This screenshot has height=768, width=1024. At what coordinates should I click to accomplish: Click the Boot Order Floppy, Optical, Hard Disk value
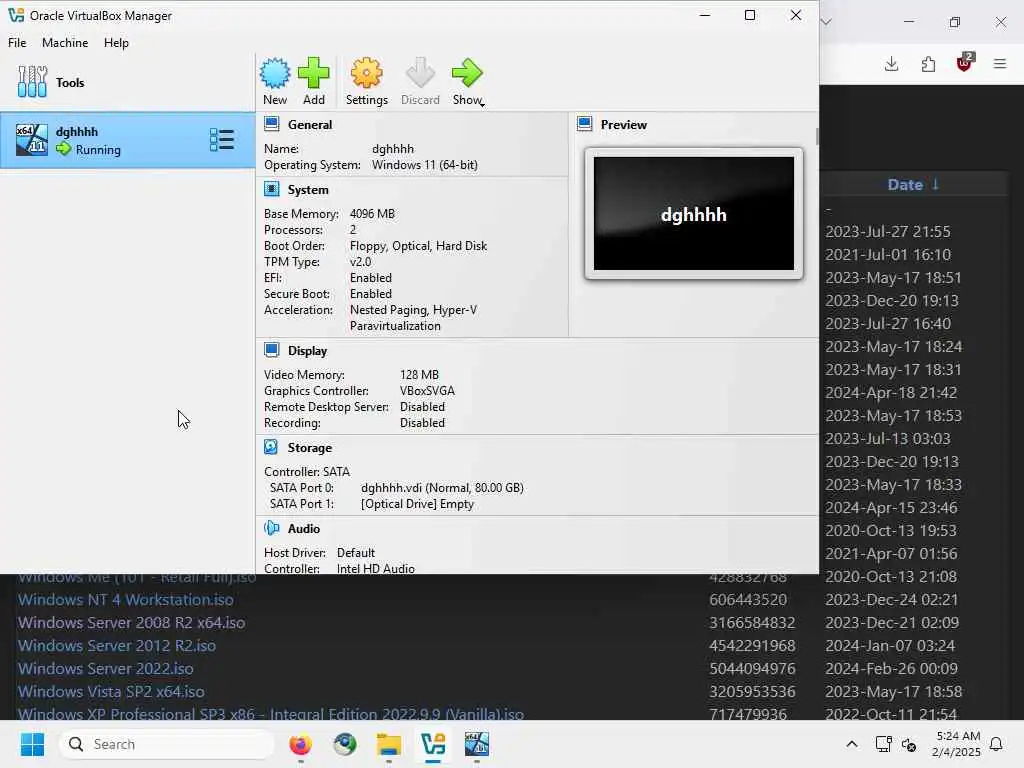click(x=419, y=246)
